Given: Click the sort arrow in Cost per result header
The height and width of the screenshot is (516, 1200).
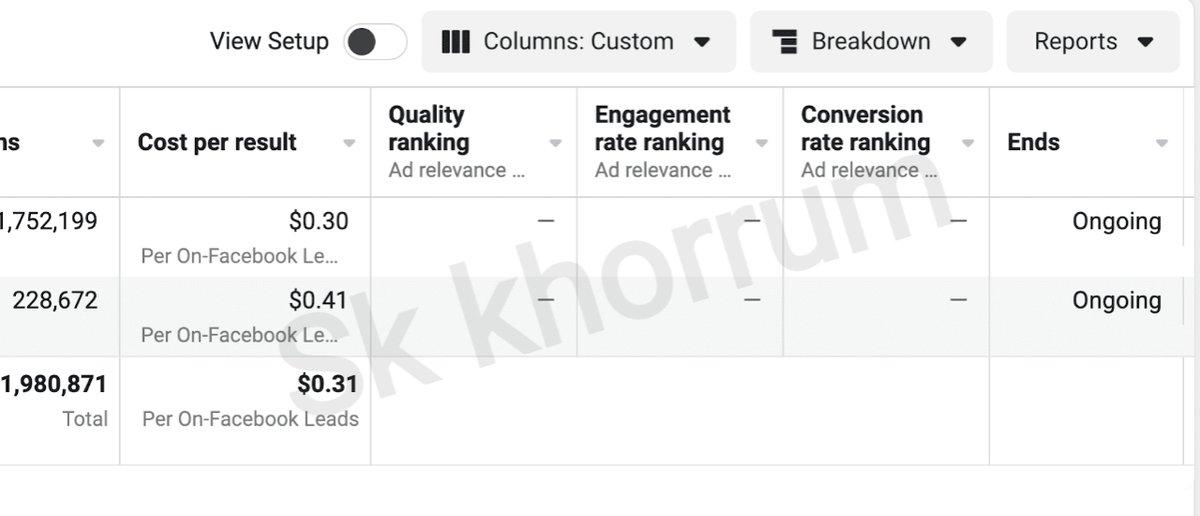Looking at the screenshot, I should point(349,143).
